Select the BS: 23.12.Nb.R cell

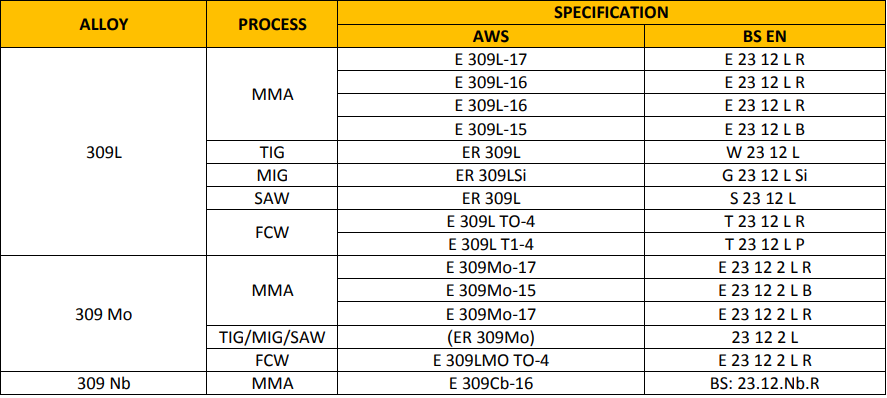765,383
